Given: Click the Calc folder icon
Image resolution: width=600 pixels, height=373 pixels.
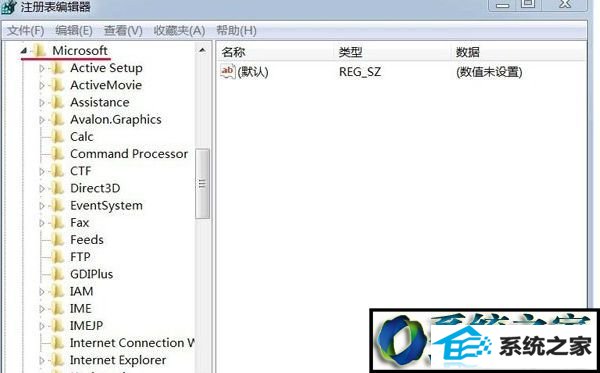Looking at the screenshot, I should tap(58, 137).
